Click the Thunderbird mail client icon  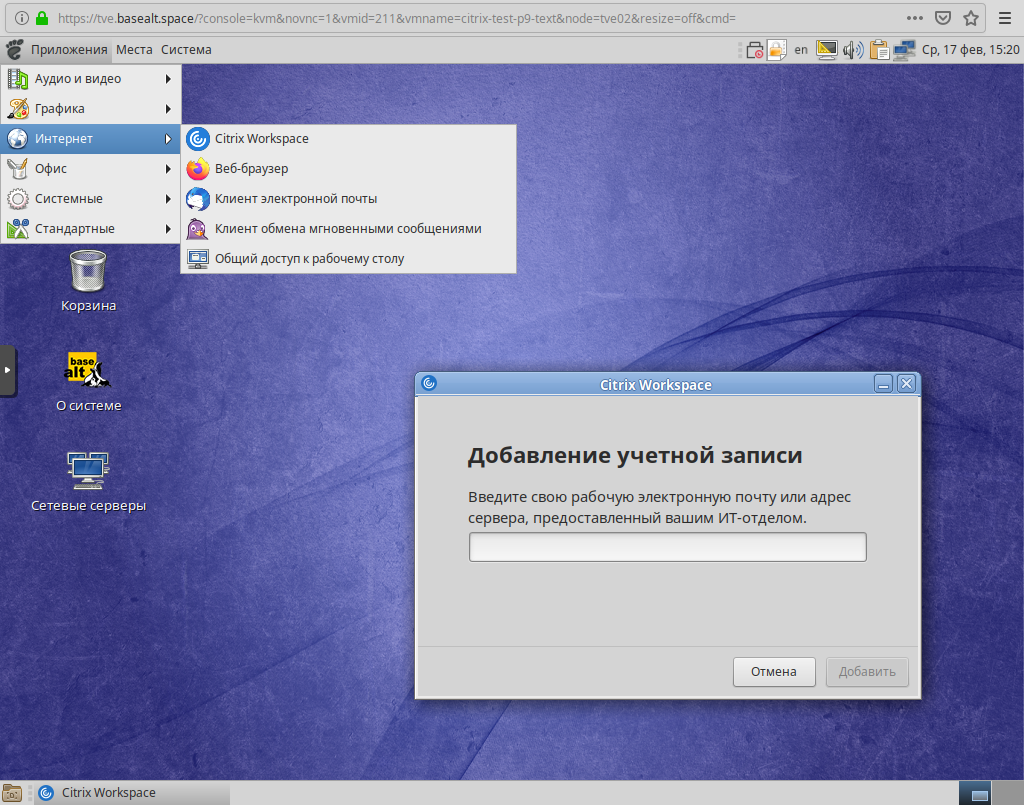[x=197, y=198]
